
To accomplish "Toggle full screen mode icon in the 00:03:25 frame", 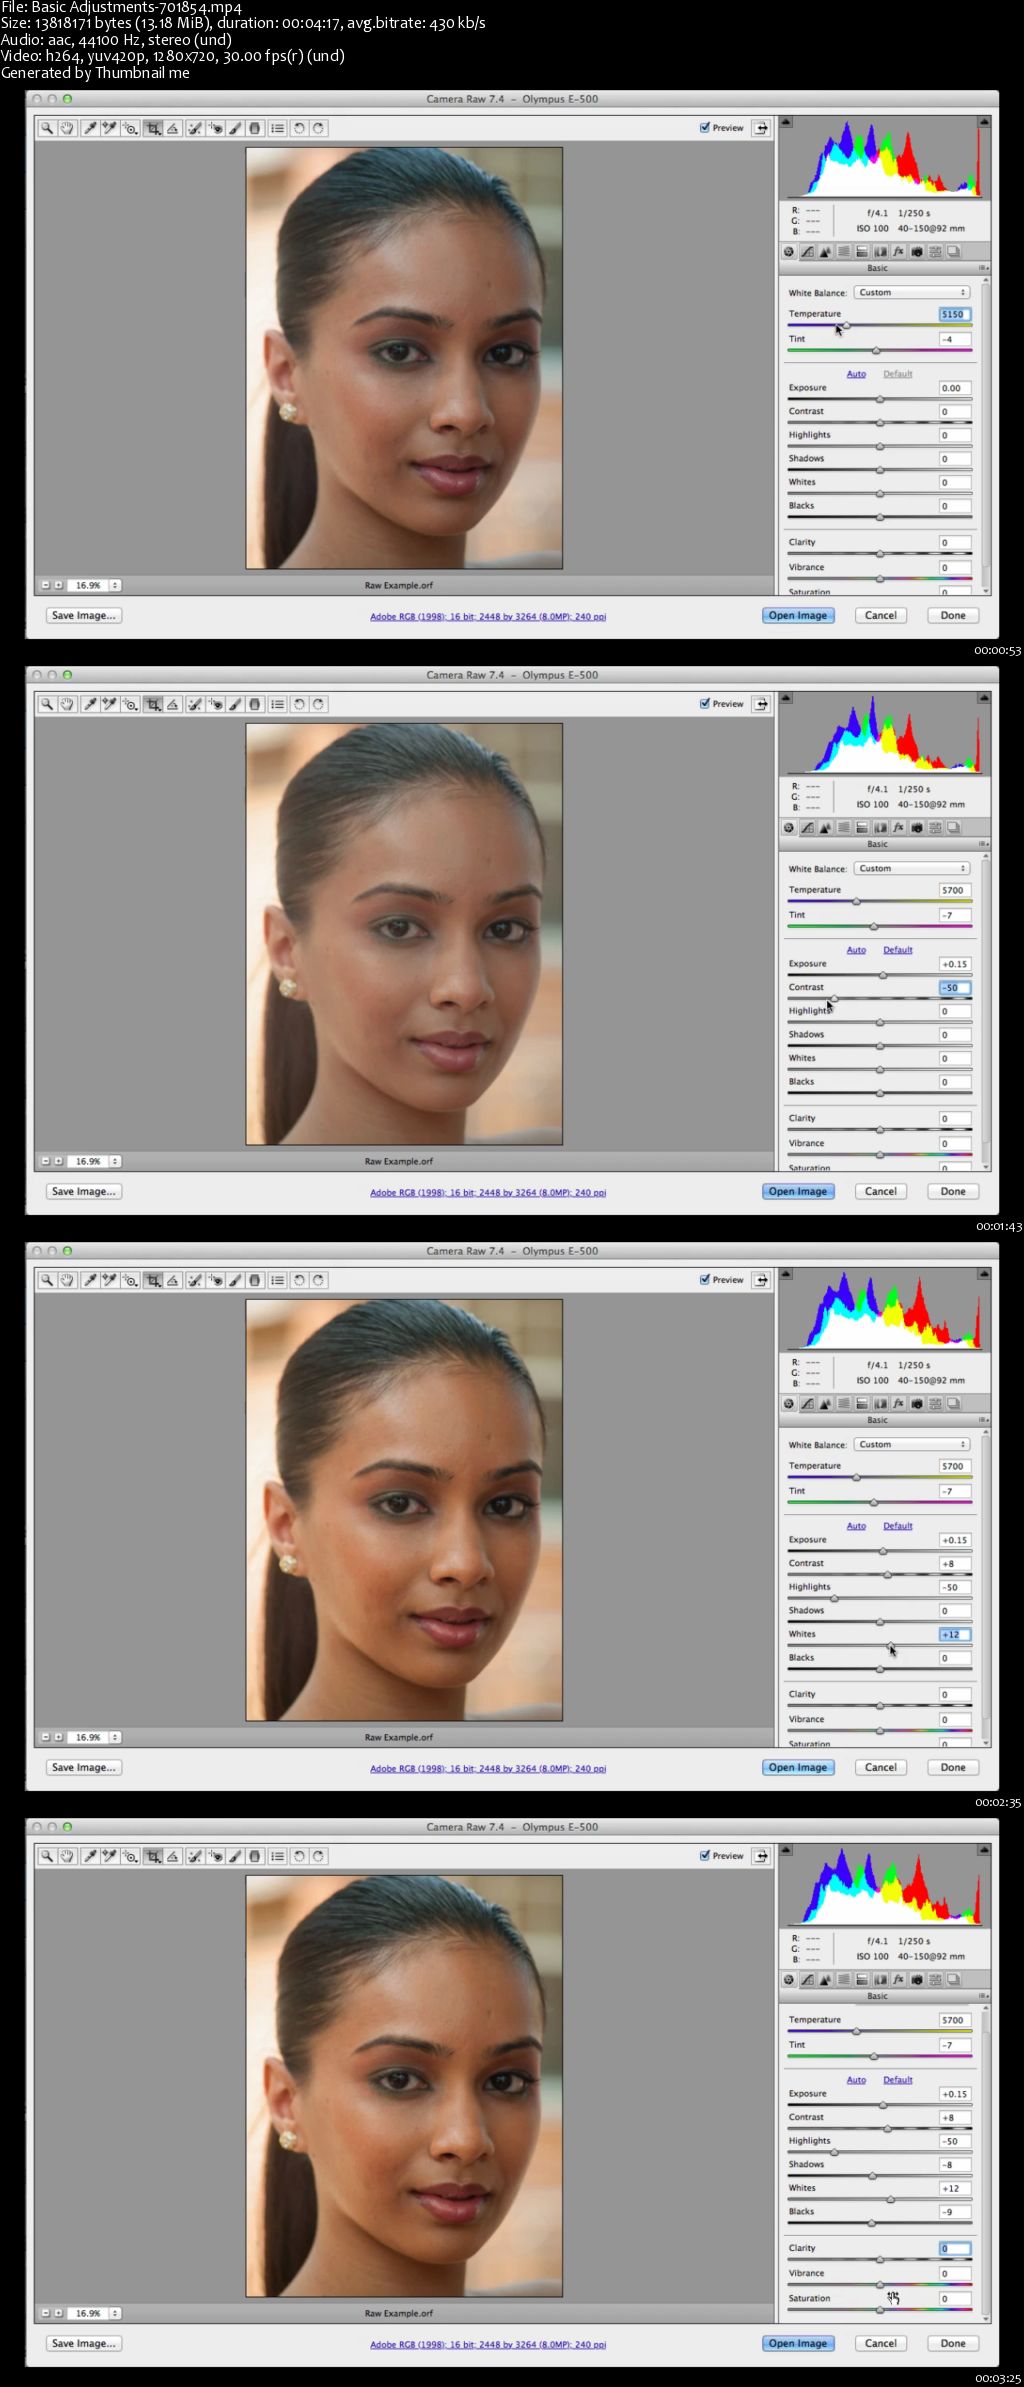I will click(x=762, y=1856).
